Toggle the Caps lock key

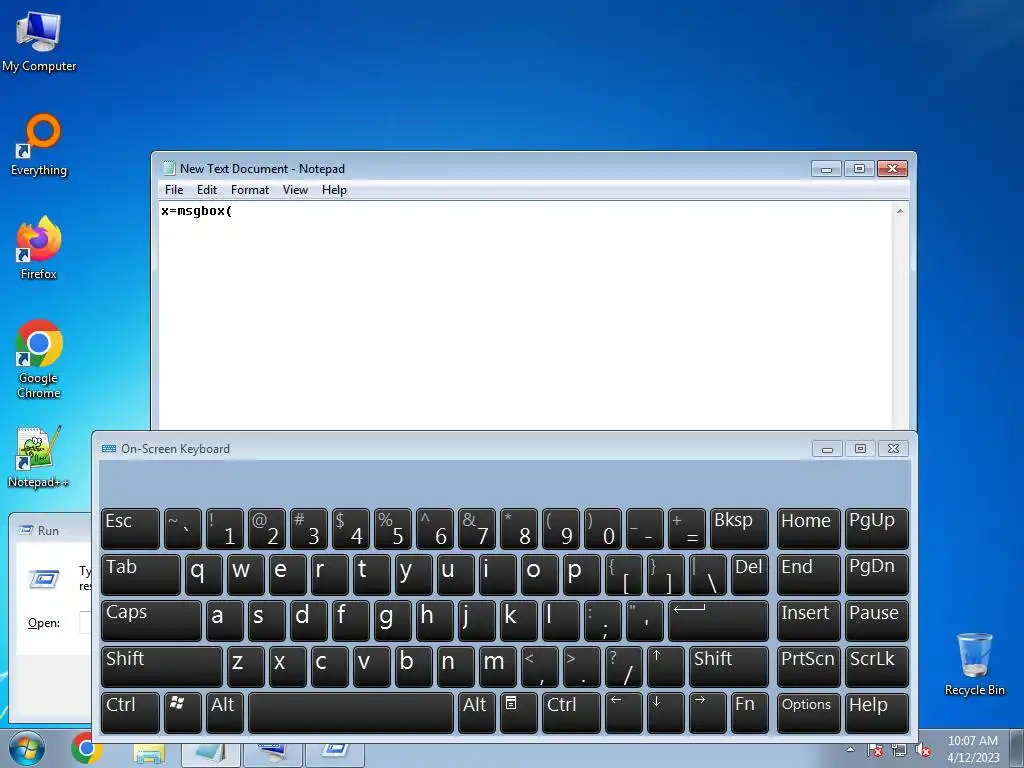coord(151,620)
